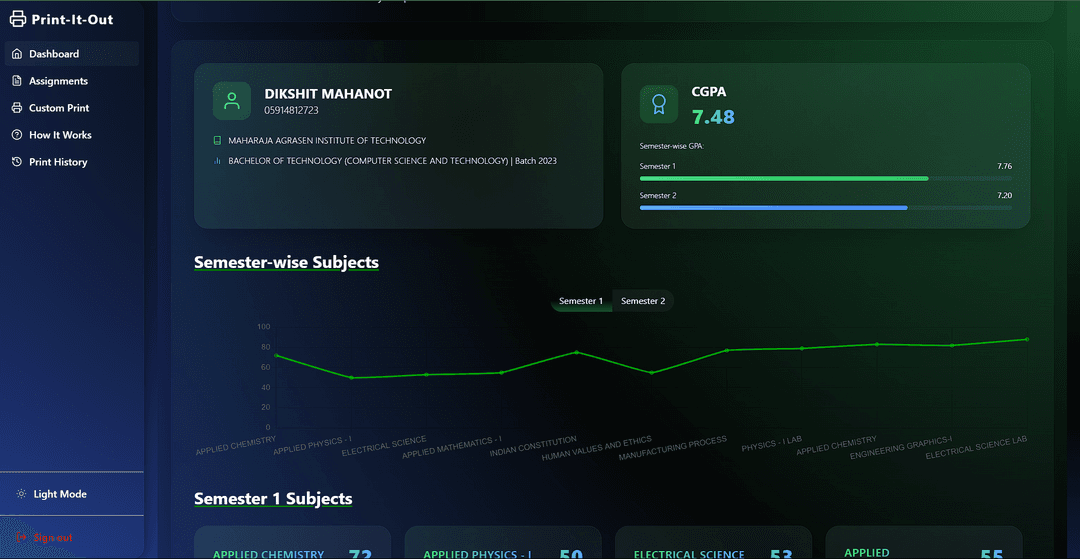This screenshot has width=1080, height=559.
Task: Click the Dashboard home icon
Action: point(17,54)
